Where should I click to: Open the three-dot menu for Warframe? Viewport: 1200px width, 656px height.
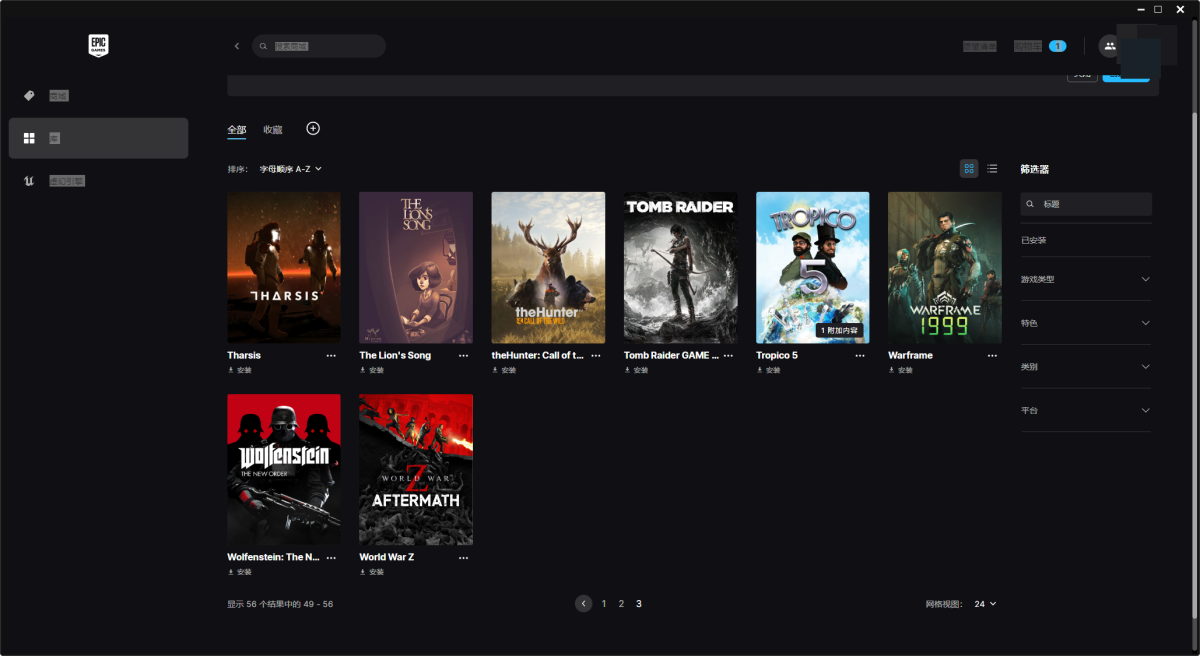[x=992, y=355]
